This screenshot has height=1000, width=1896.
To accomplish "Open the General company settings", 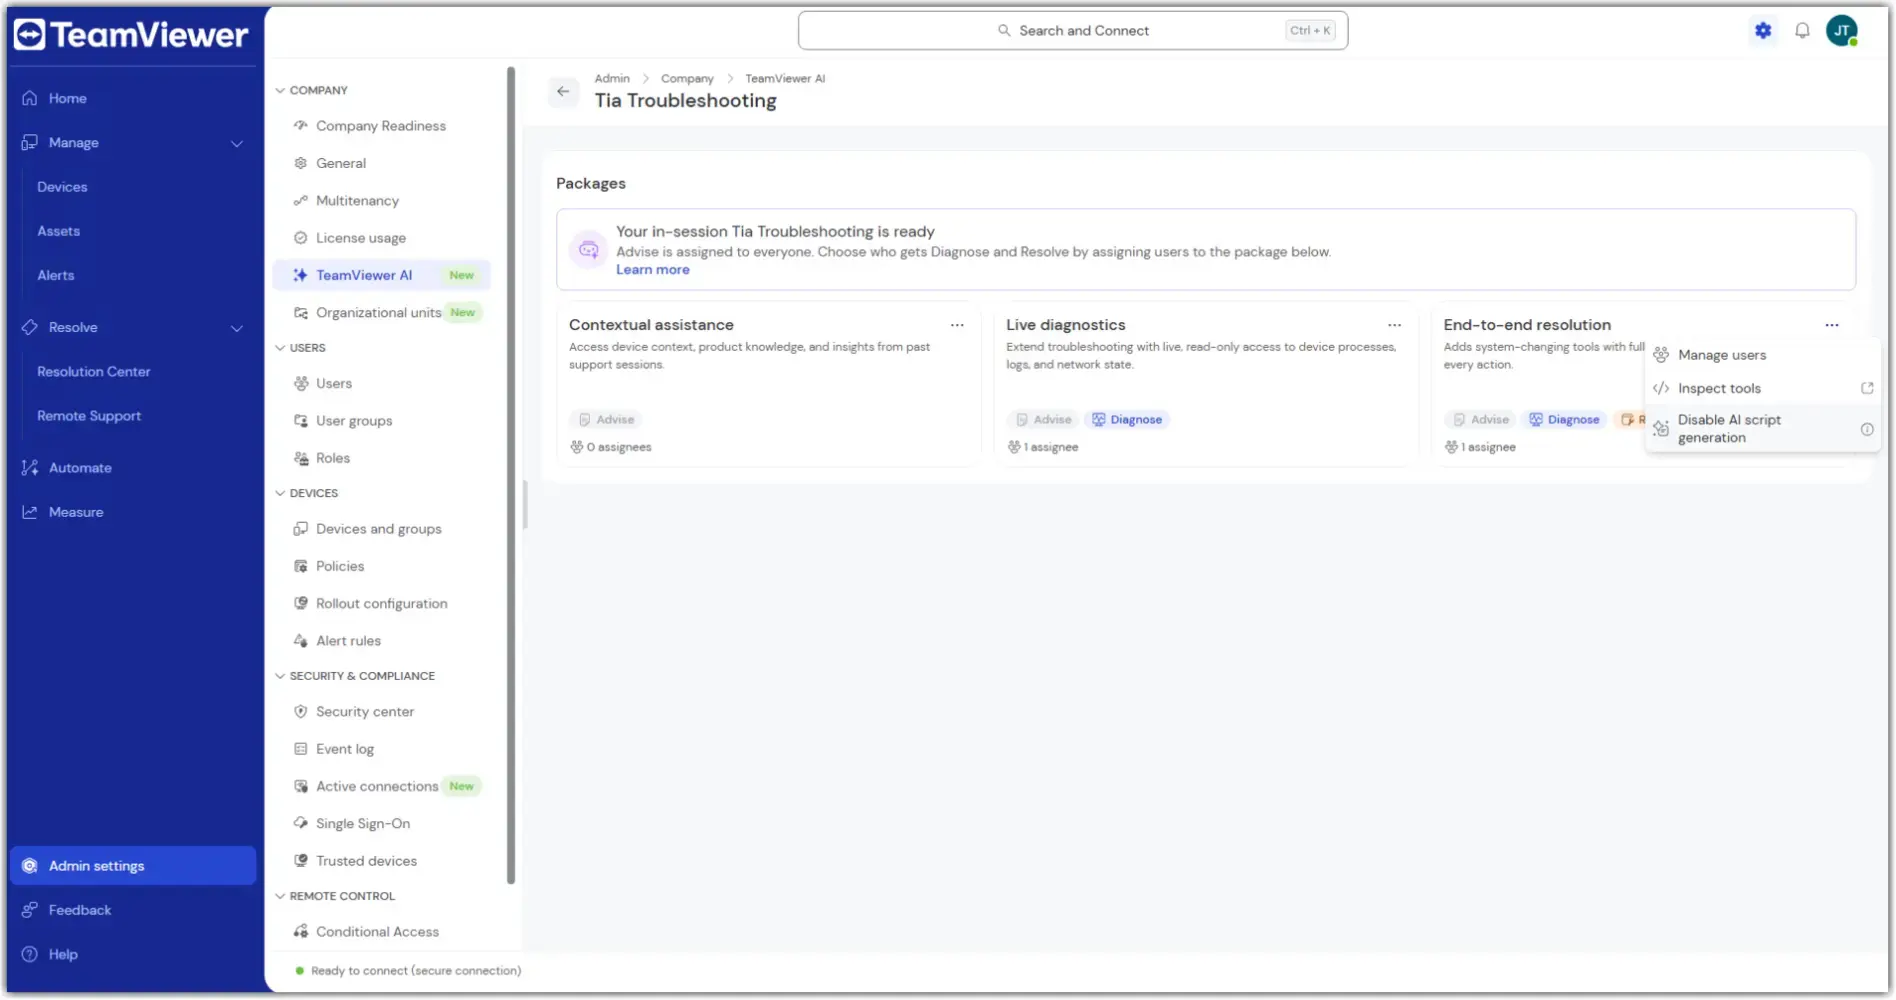I will [382, 163].
